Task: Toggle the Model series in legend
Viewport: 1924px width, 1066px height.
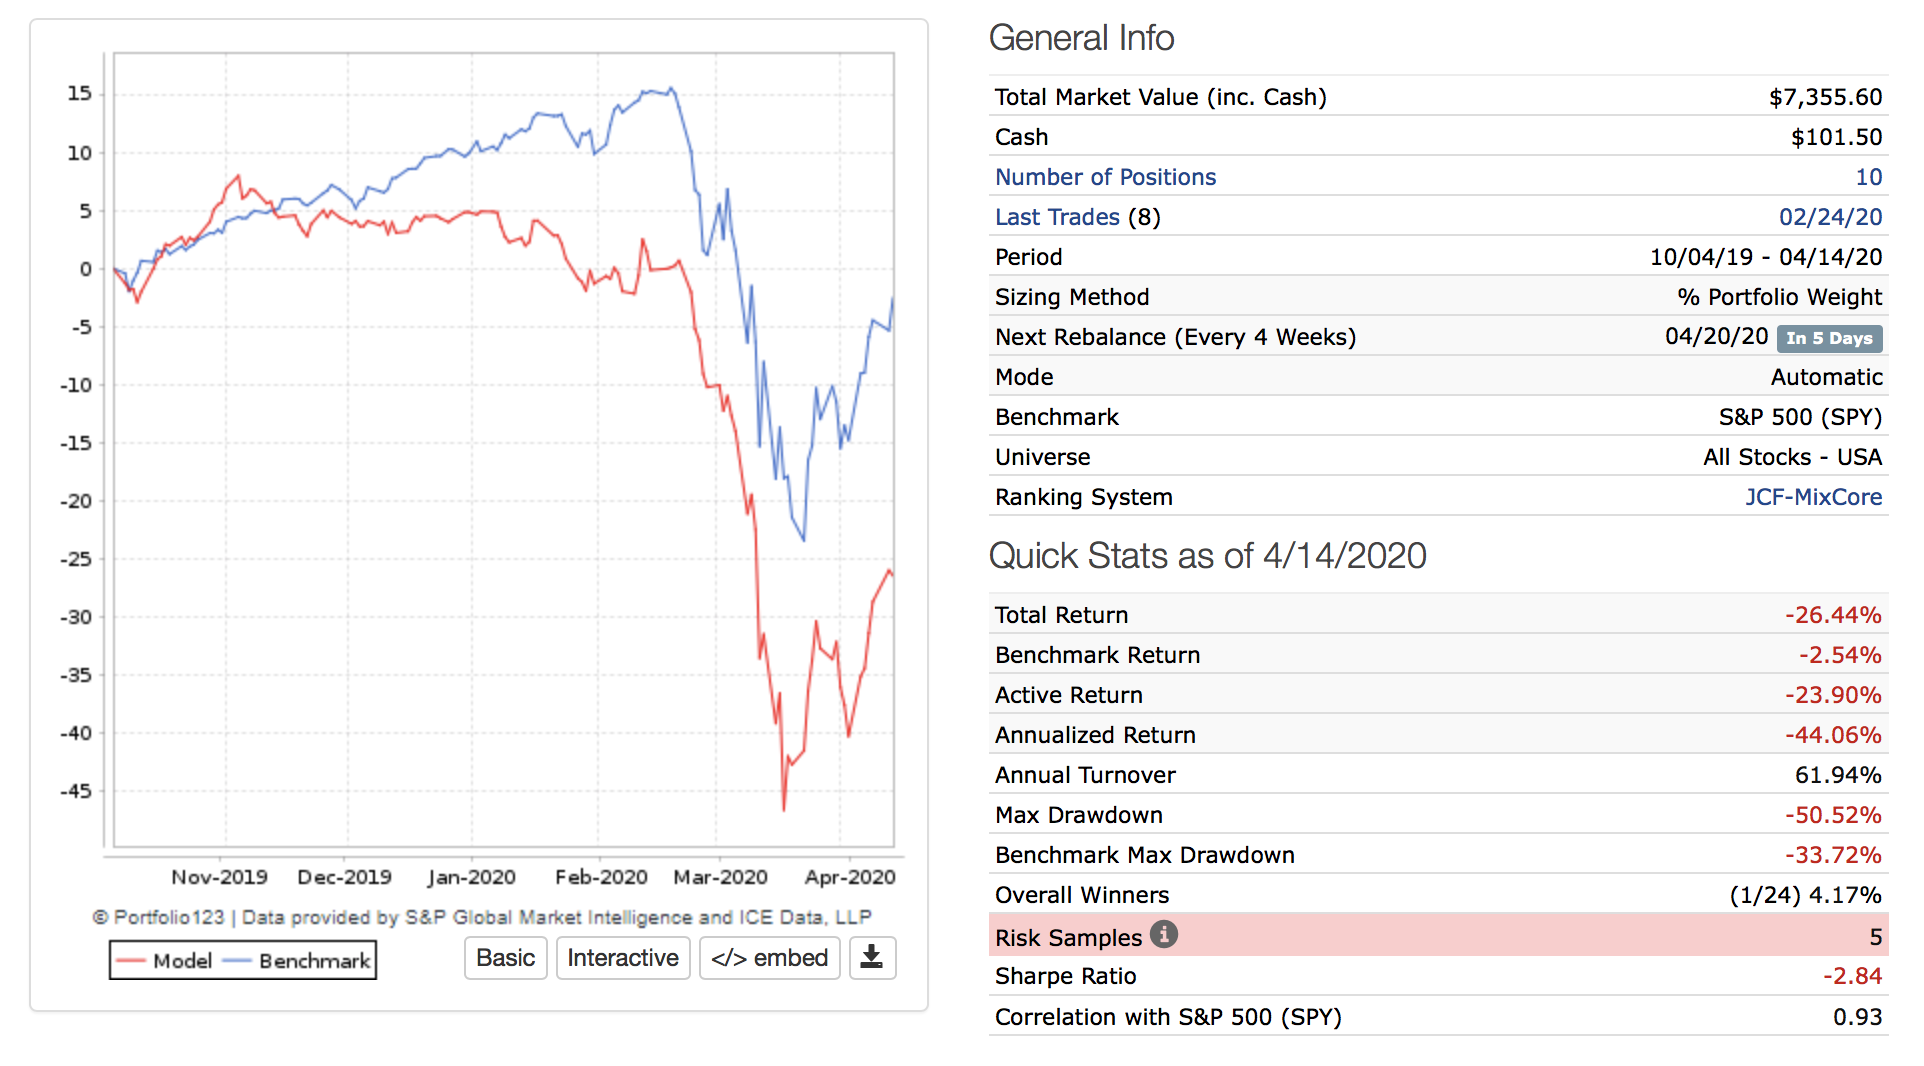Action: click(182, 961)
